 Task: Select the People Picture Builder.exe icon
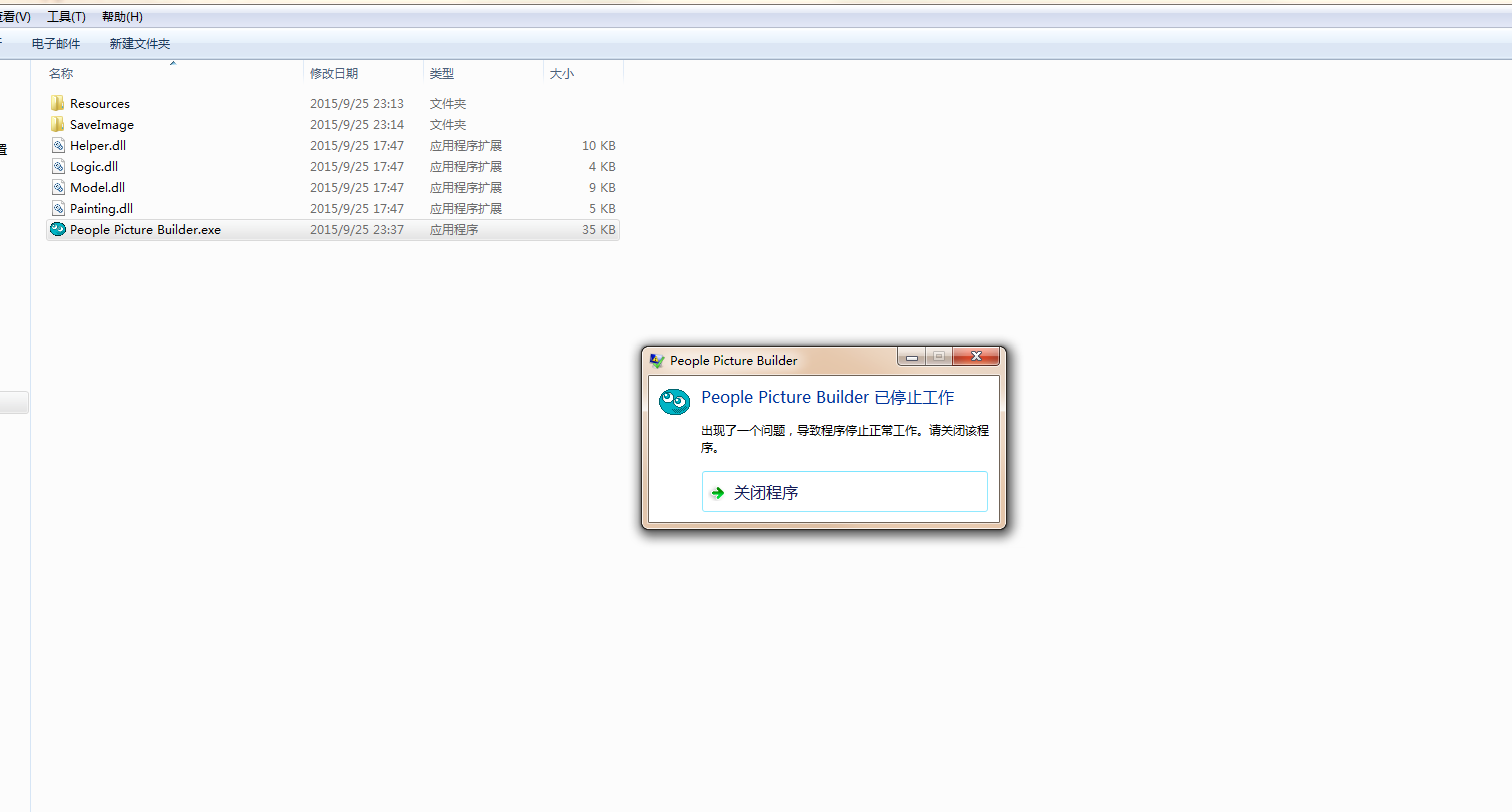click(57, 229)
